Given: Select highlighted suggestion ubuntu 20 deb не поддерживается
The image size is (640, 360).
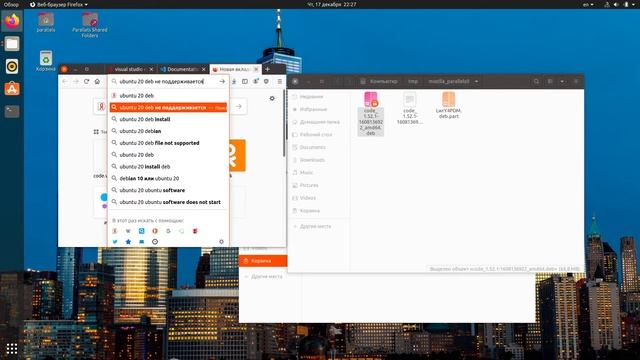Looking at the screenshot, I should click(168, 107).
